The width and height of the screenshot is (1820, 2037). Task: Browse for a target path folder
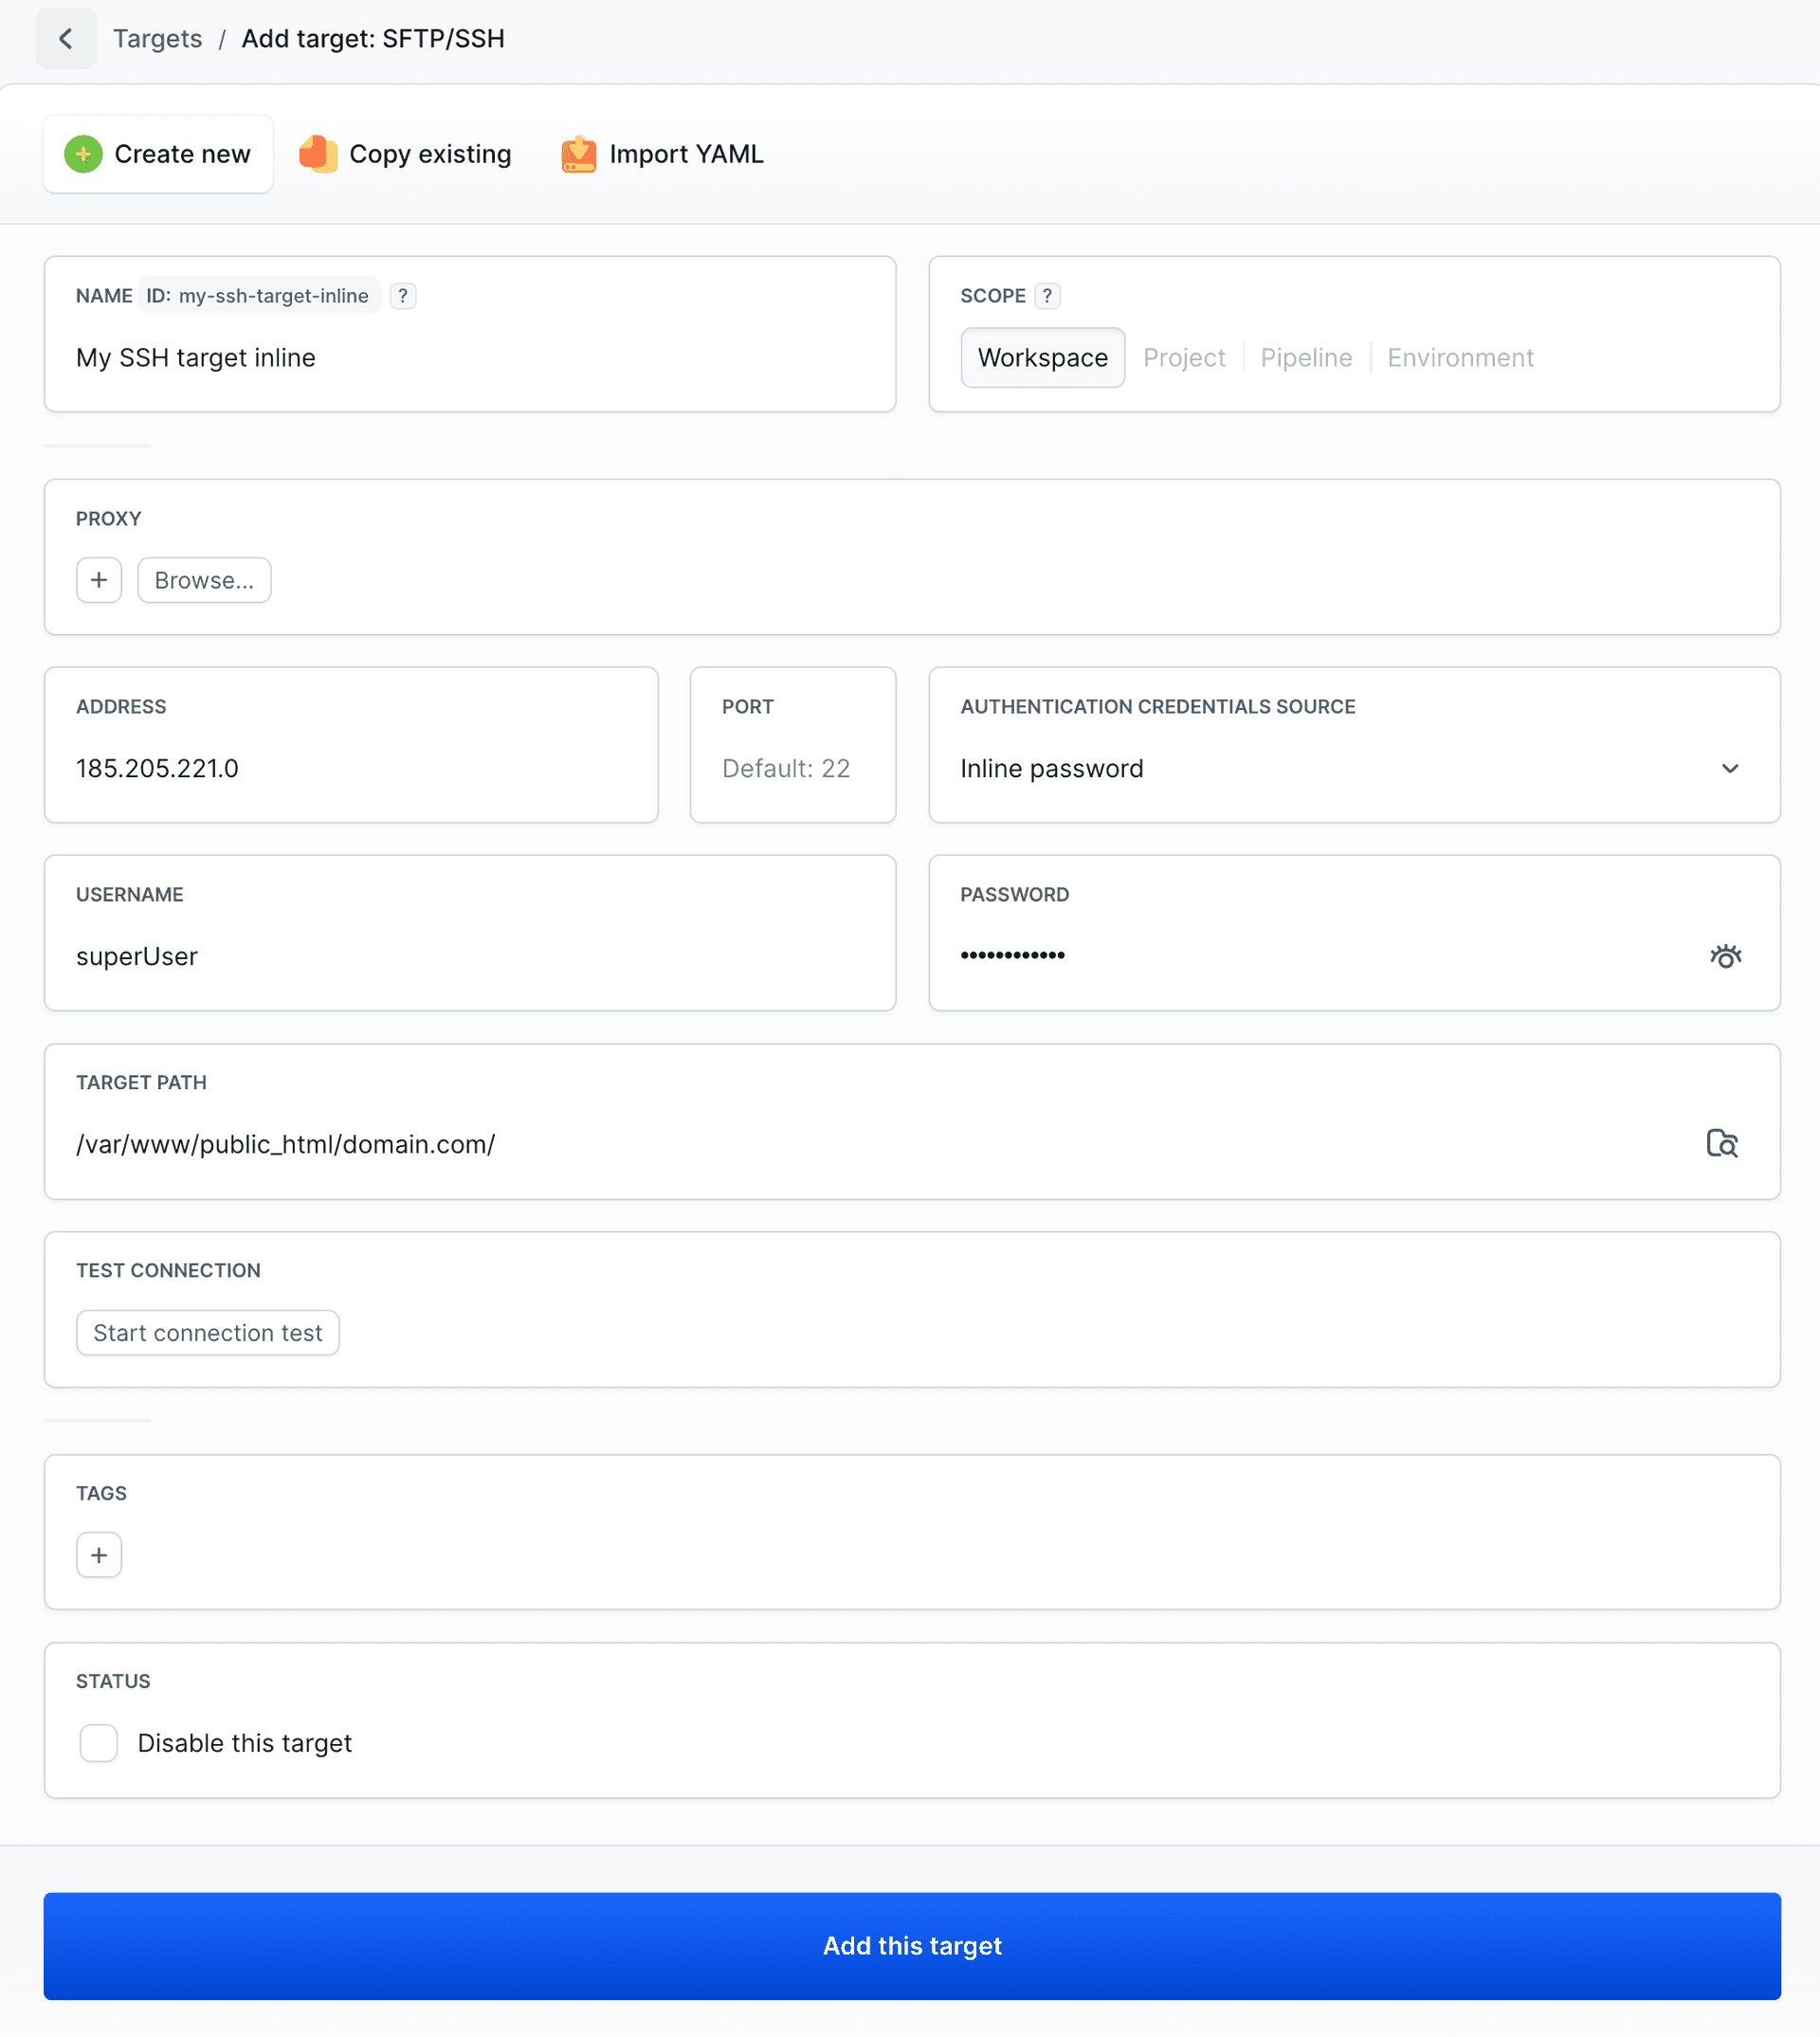pyautogui.click(x=1725, y=1143)
